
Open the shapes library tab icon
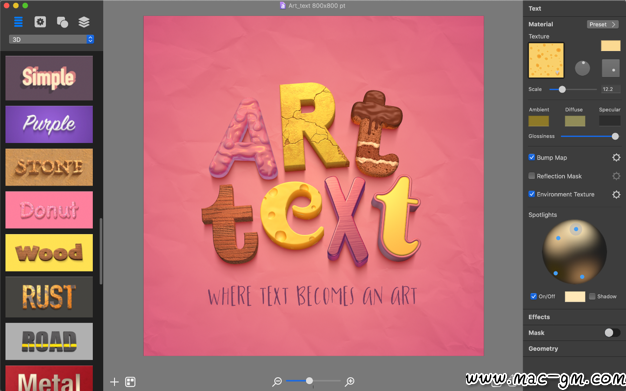click(x=62, y=22)
